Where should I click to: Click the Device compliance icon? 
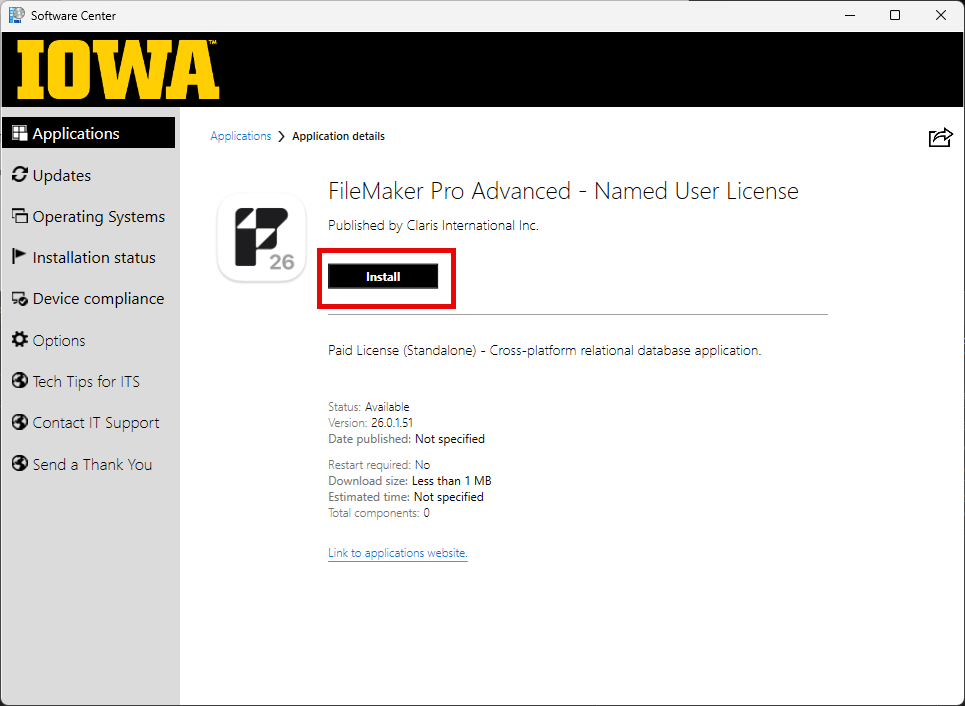click(20, 299)
